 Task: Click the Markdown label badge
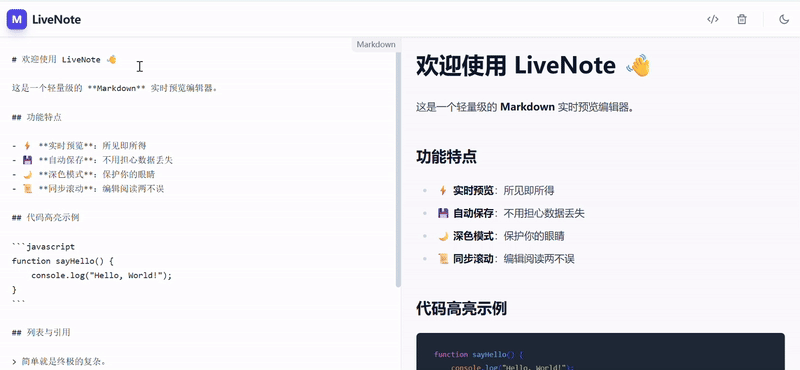tap(376, 44)
